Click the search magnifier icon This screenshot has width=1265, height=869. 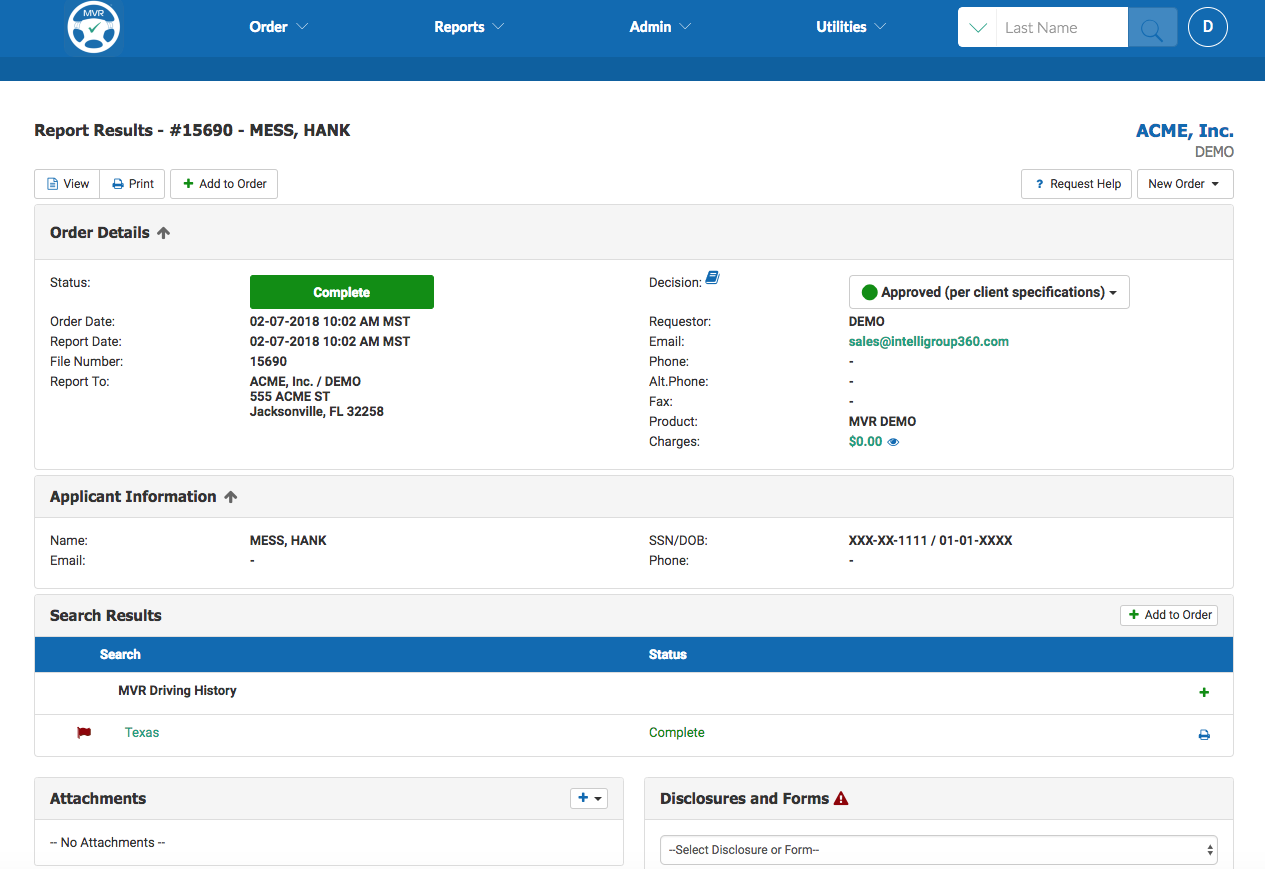coord(1152,28)
